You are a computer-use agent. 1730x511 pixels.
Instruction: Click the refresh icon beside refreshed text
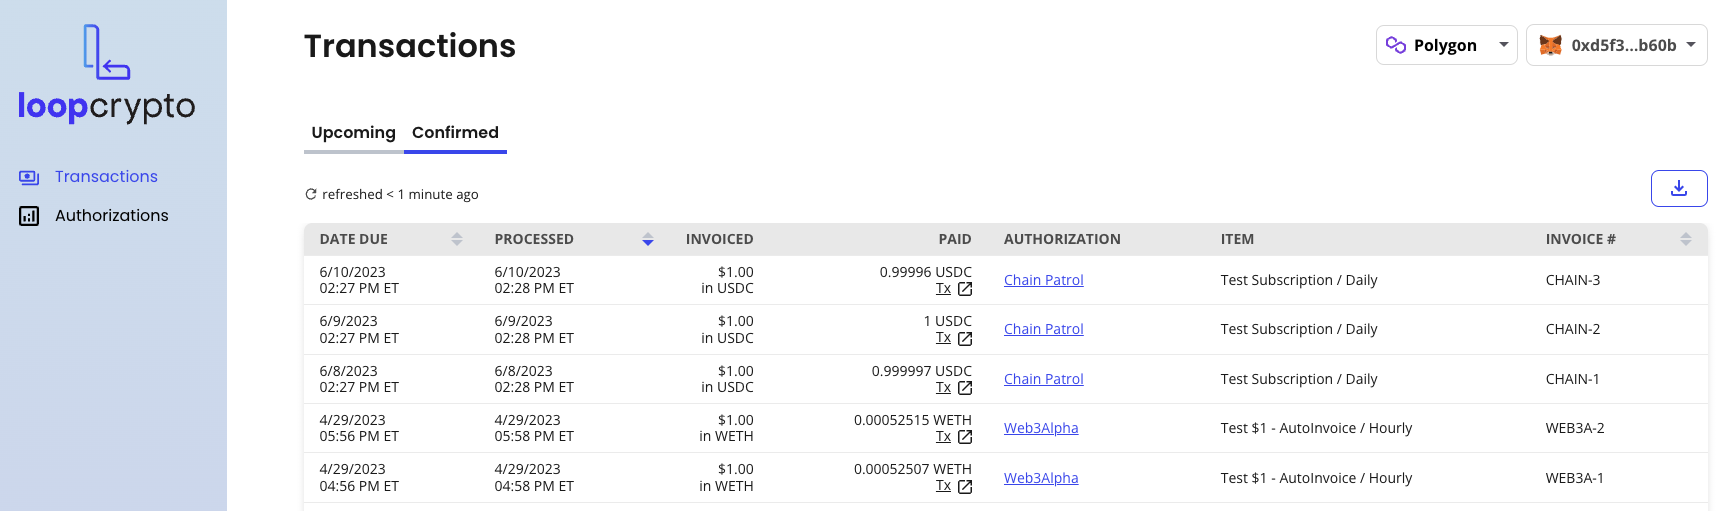click(x=311, y=194)
